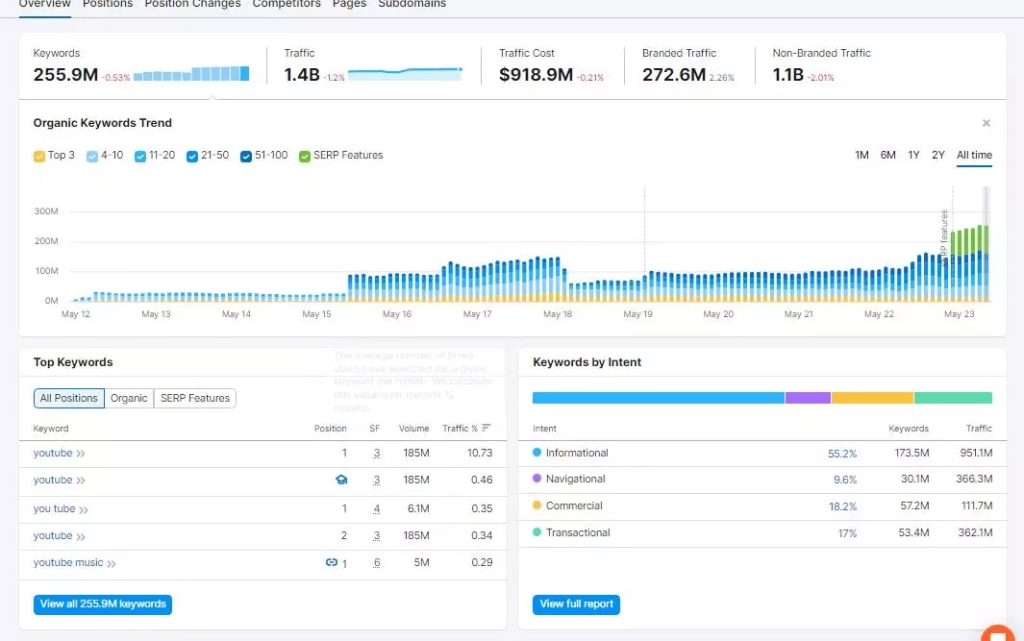1024x641 pixels.
Task: Select the All time range
Action: (x=974, y=155)
